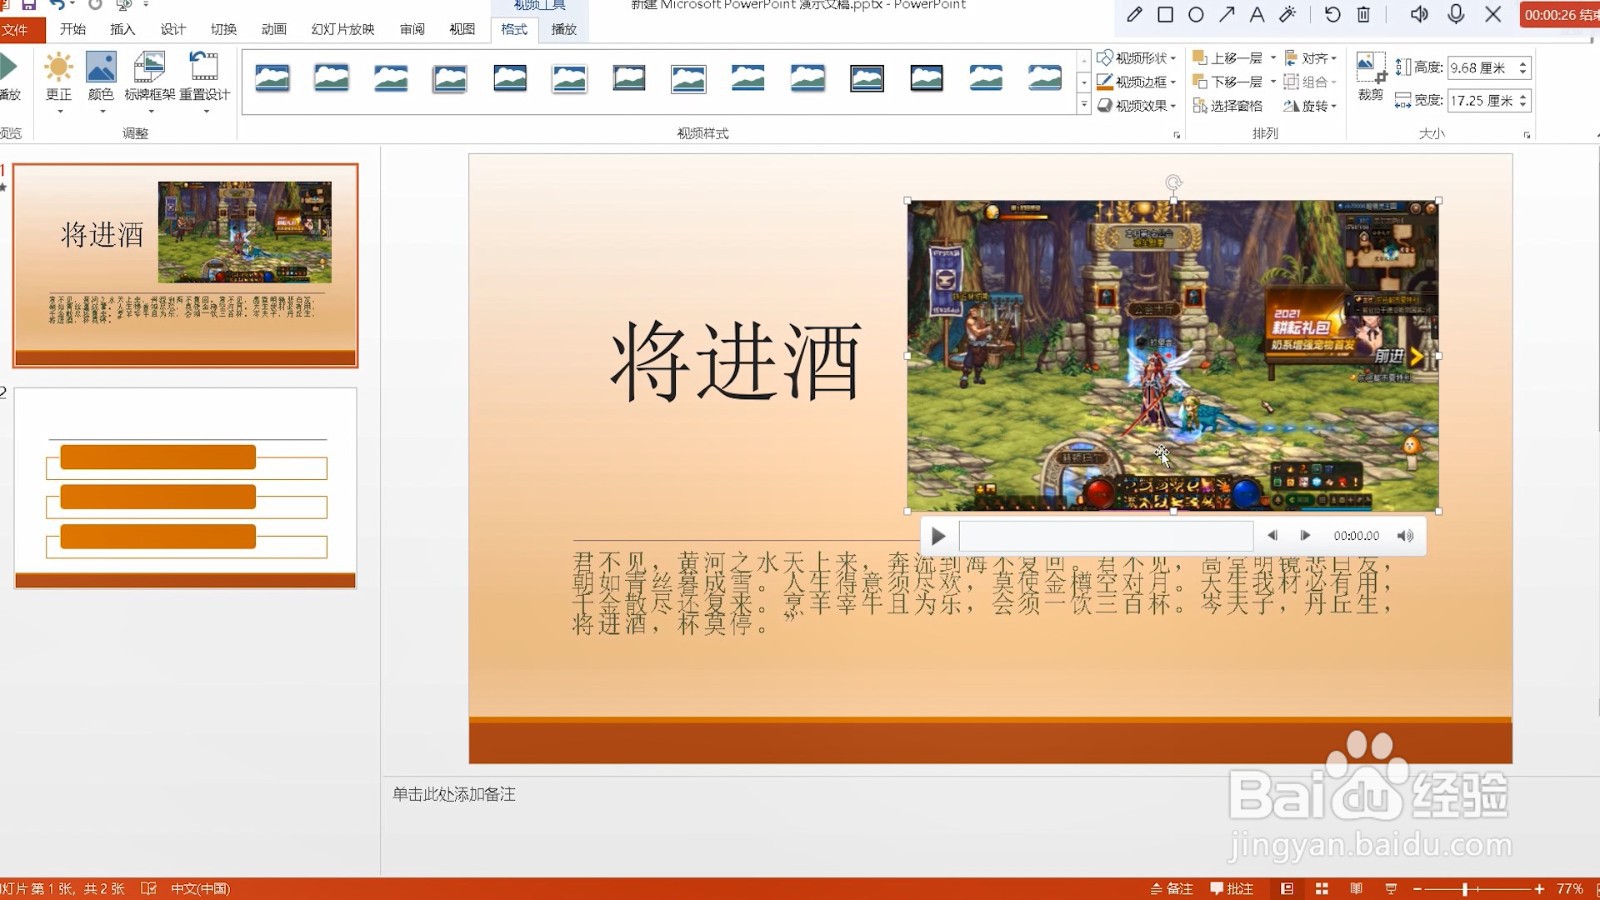Select the rectangle tool in recorder toolbar

(x=1165, y=14)
